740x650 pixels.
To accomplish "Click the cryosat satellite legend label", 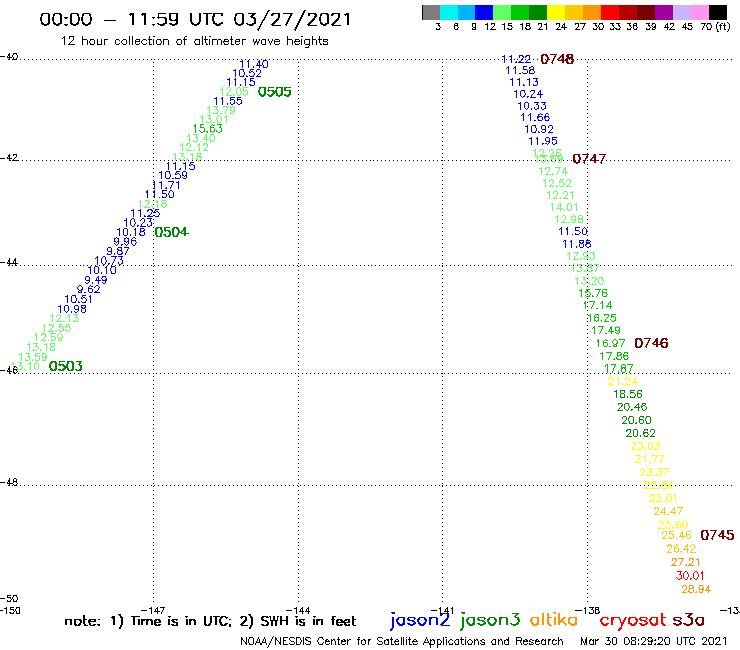I will click(x=633, y=620).
